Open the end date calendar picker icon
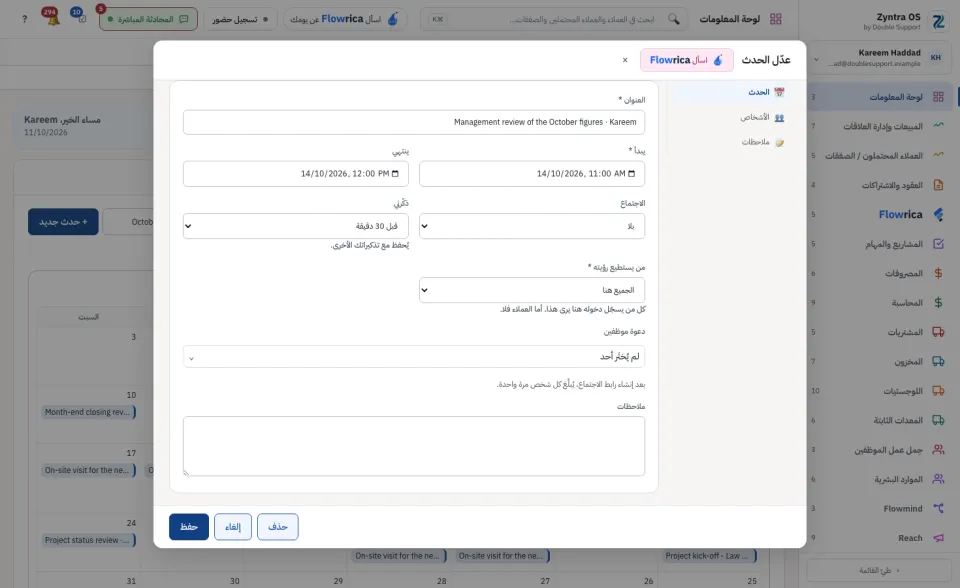This screenshot has height=588, width=960. point(395,174)
